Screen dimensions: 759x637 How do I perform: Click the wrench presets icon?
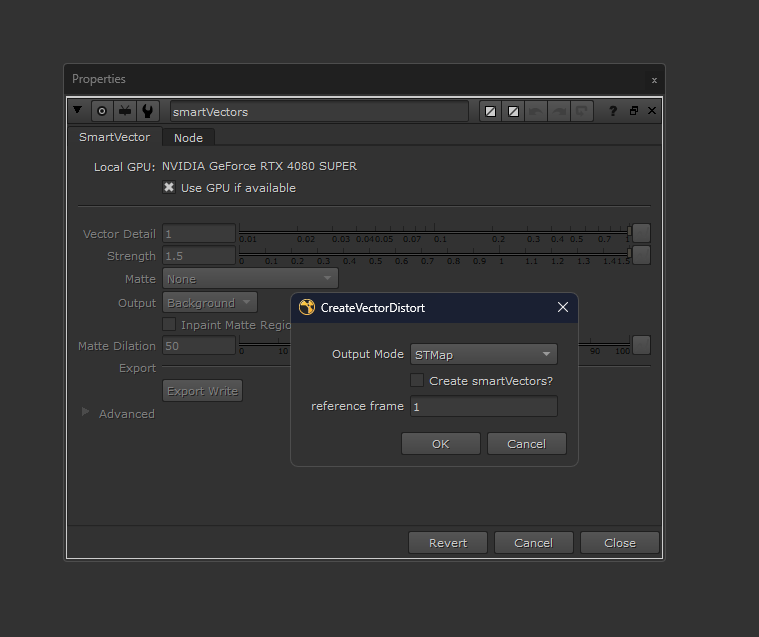(x=147, y=111)
